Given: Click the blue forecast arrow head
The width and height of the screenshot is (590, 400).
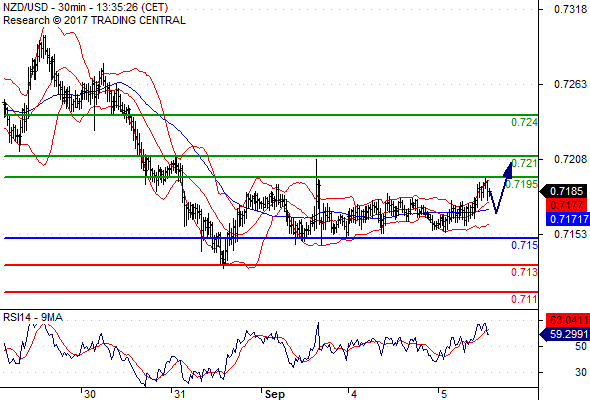Looking at the screenshot, I should coord(508,170).
